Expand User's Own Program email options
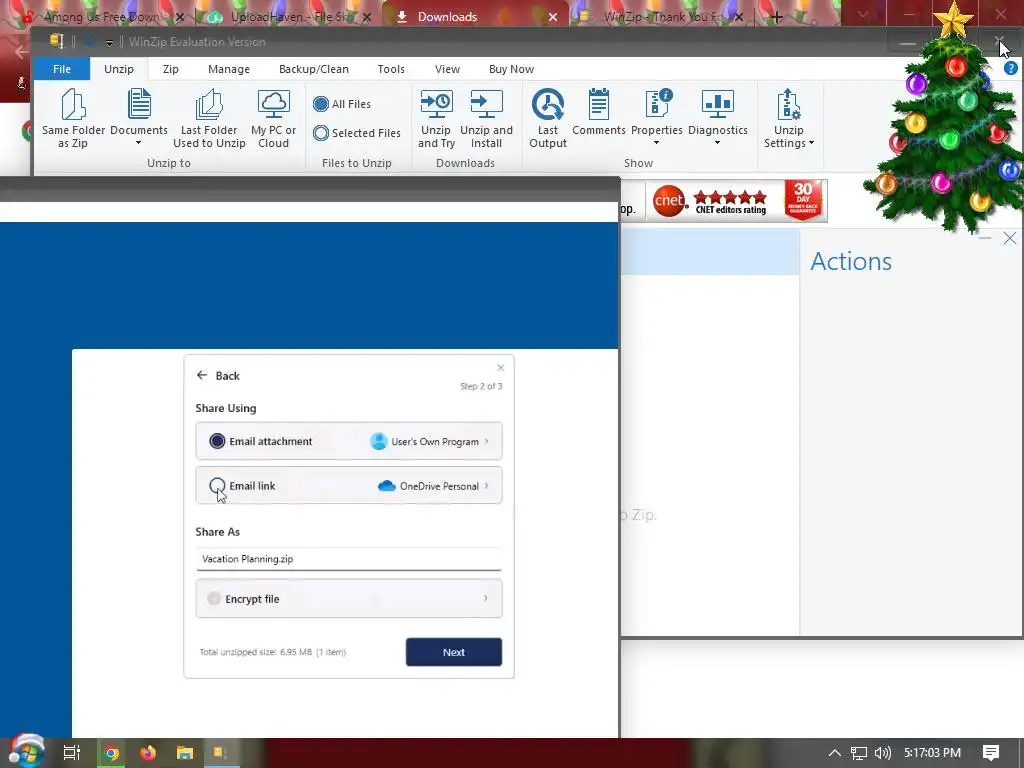 pyautogui.click(x=487, y=441)
